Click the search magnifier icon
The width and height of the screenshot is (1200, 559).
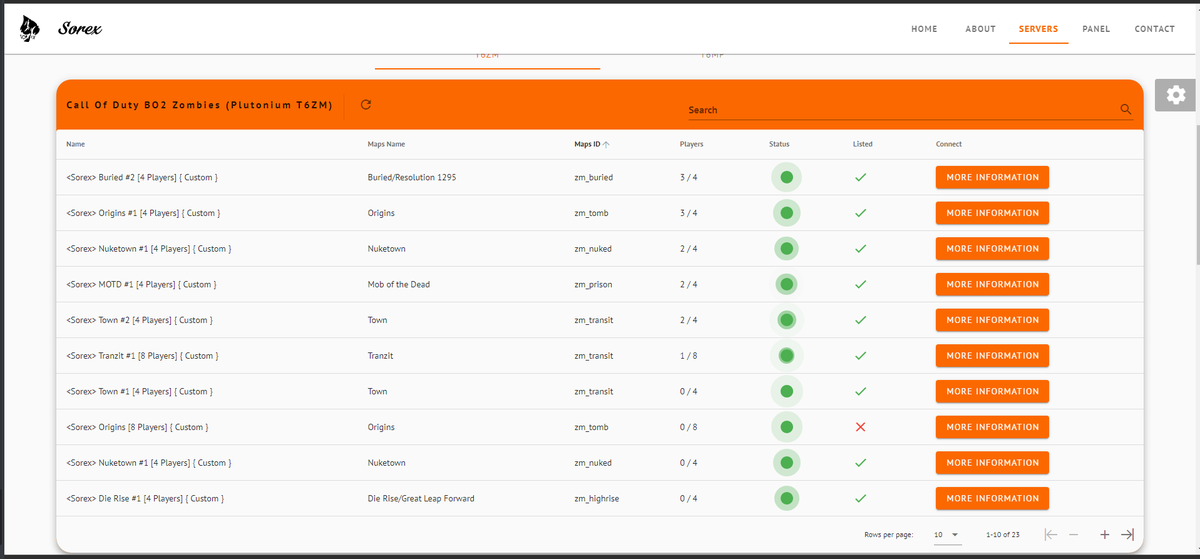coord(1125,110)
